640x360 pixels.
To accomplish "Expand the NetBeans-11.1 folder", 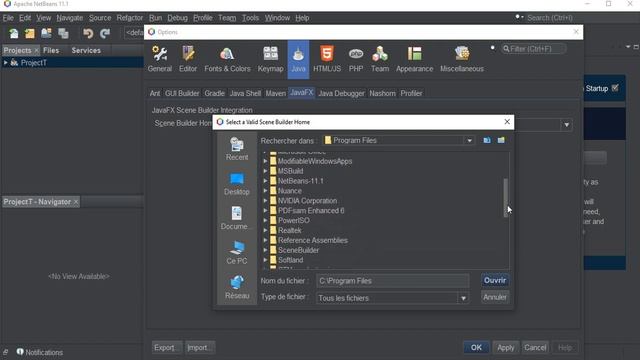I will [265, 181].
